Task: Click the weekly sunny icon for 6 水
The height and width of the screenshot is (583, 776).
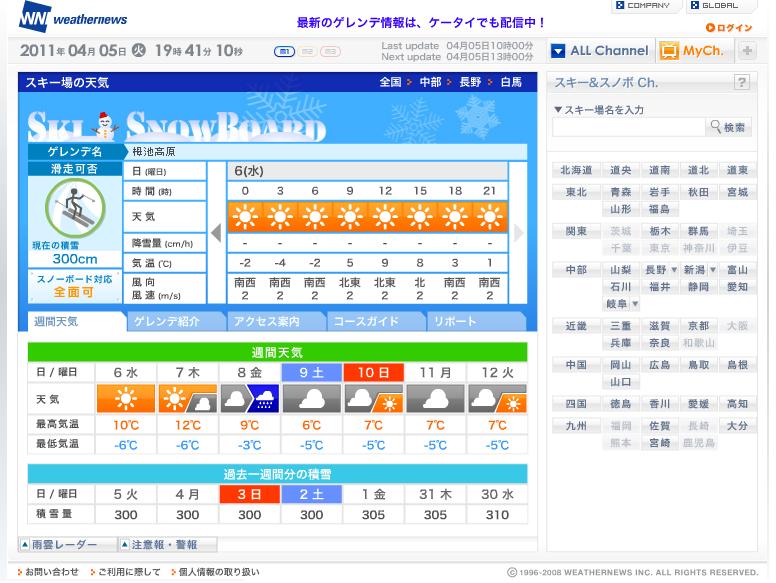Action: [x=126, y=399]
